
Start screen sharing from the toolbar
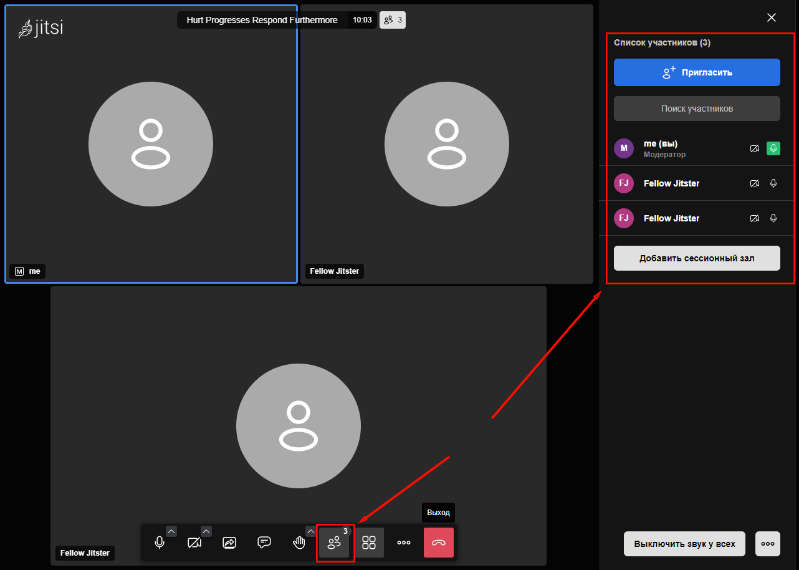coord(229,542)
